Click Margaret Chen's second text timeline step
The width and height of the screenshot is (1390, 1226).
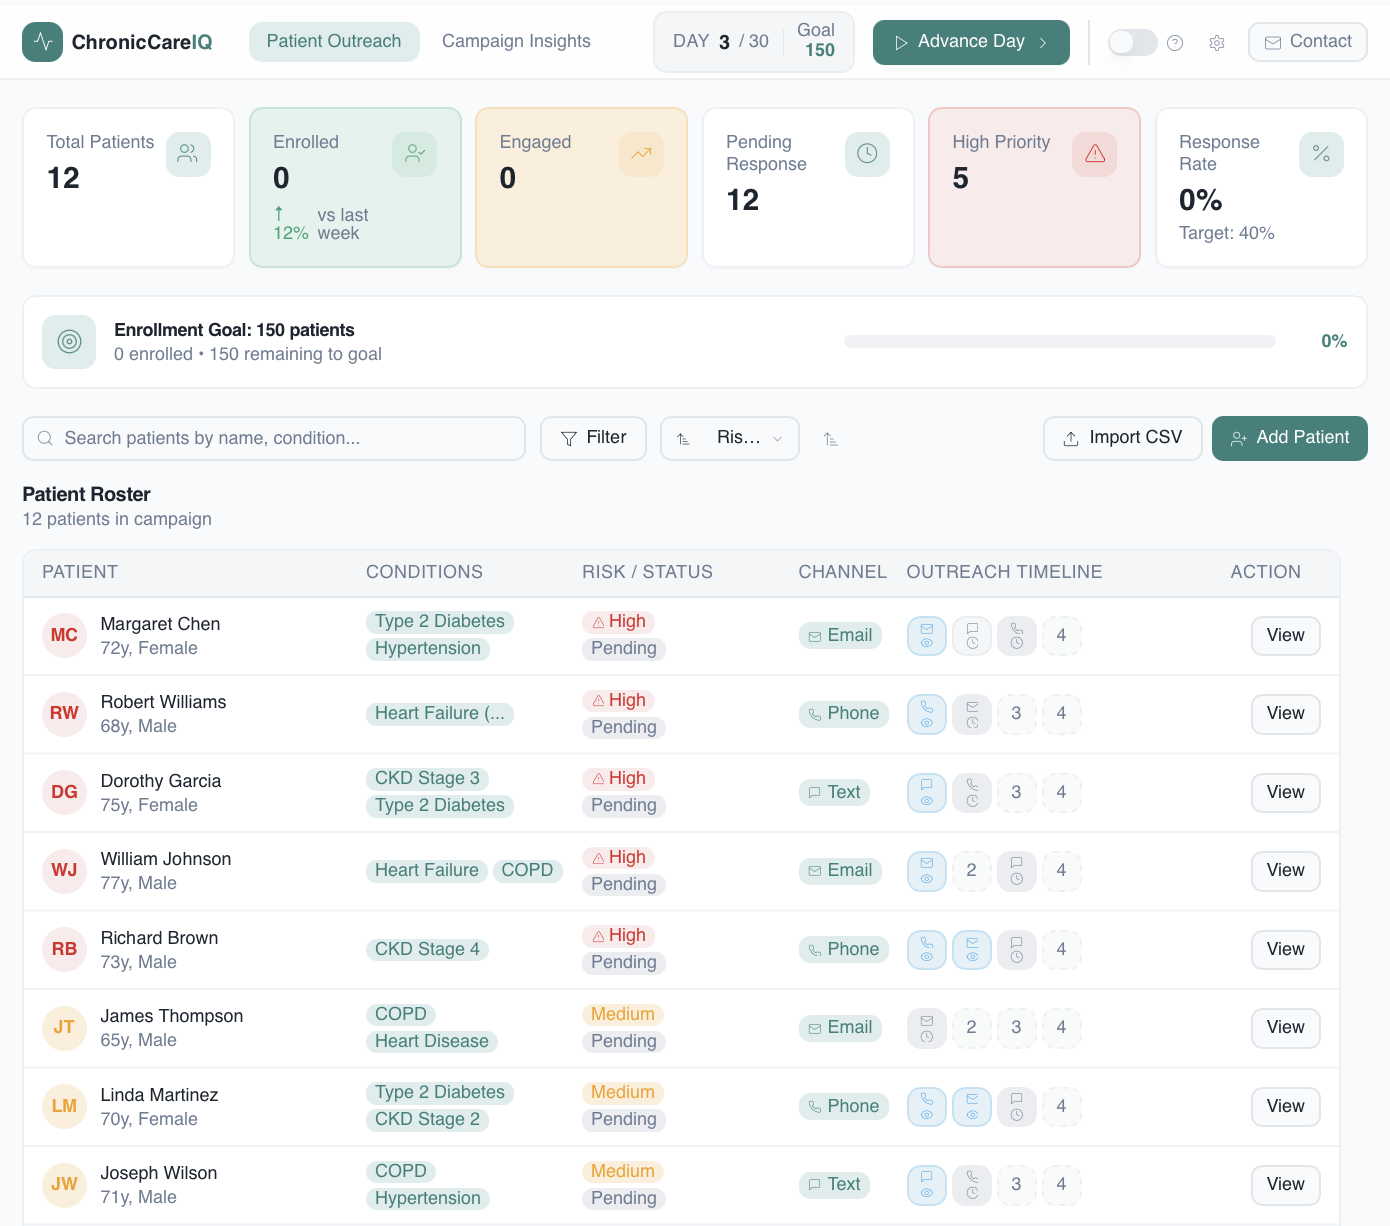[x=972, y=636]
